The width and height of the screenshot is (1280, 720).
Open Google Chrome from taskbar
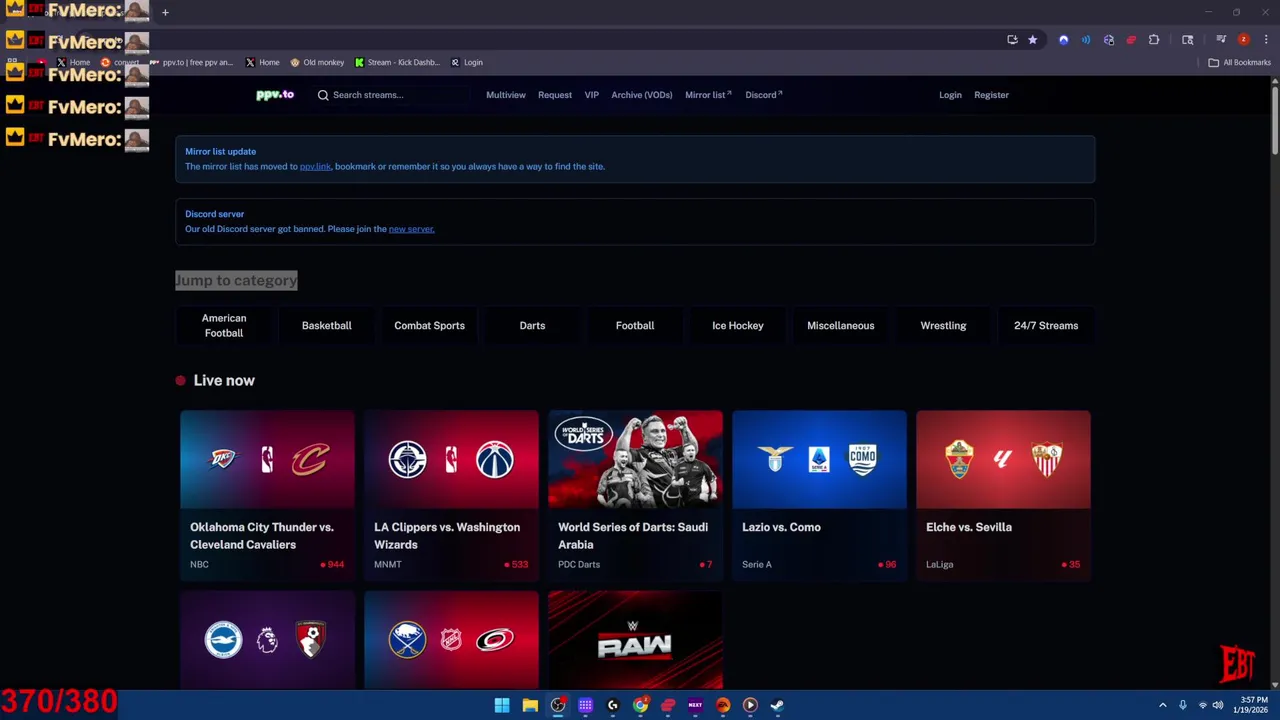(x=640, y=705)
